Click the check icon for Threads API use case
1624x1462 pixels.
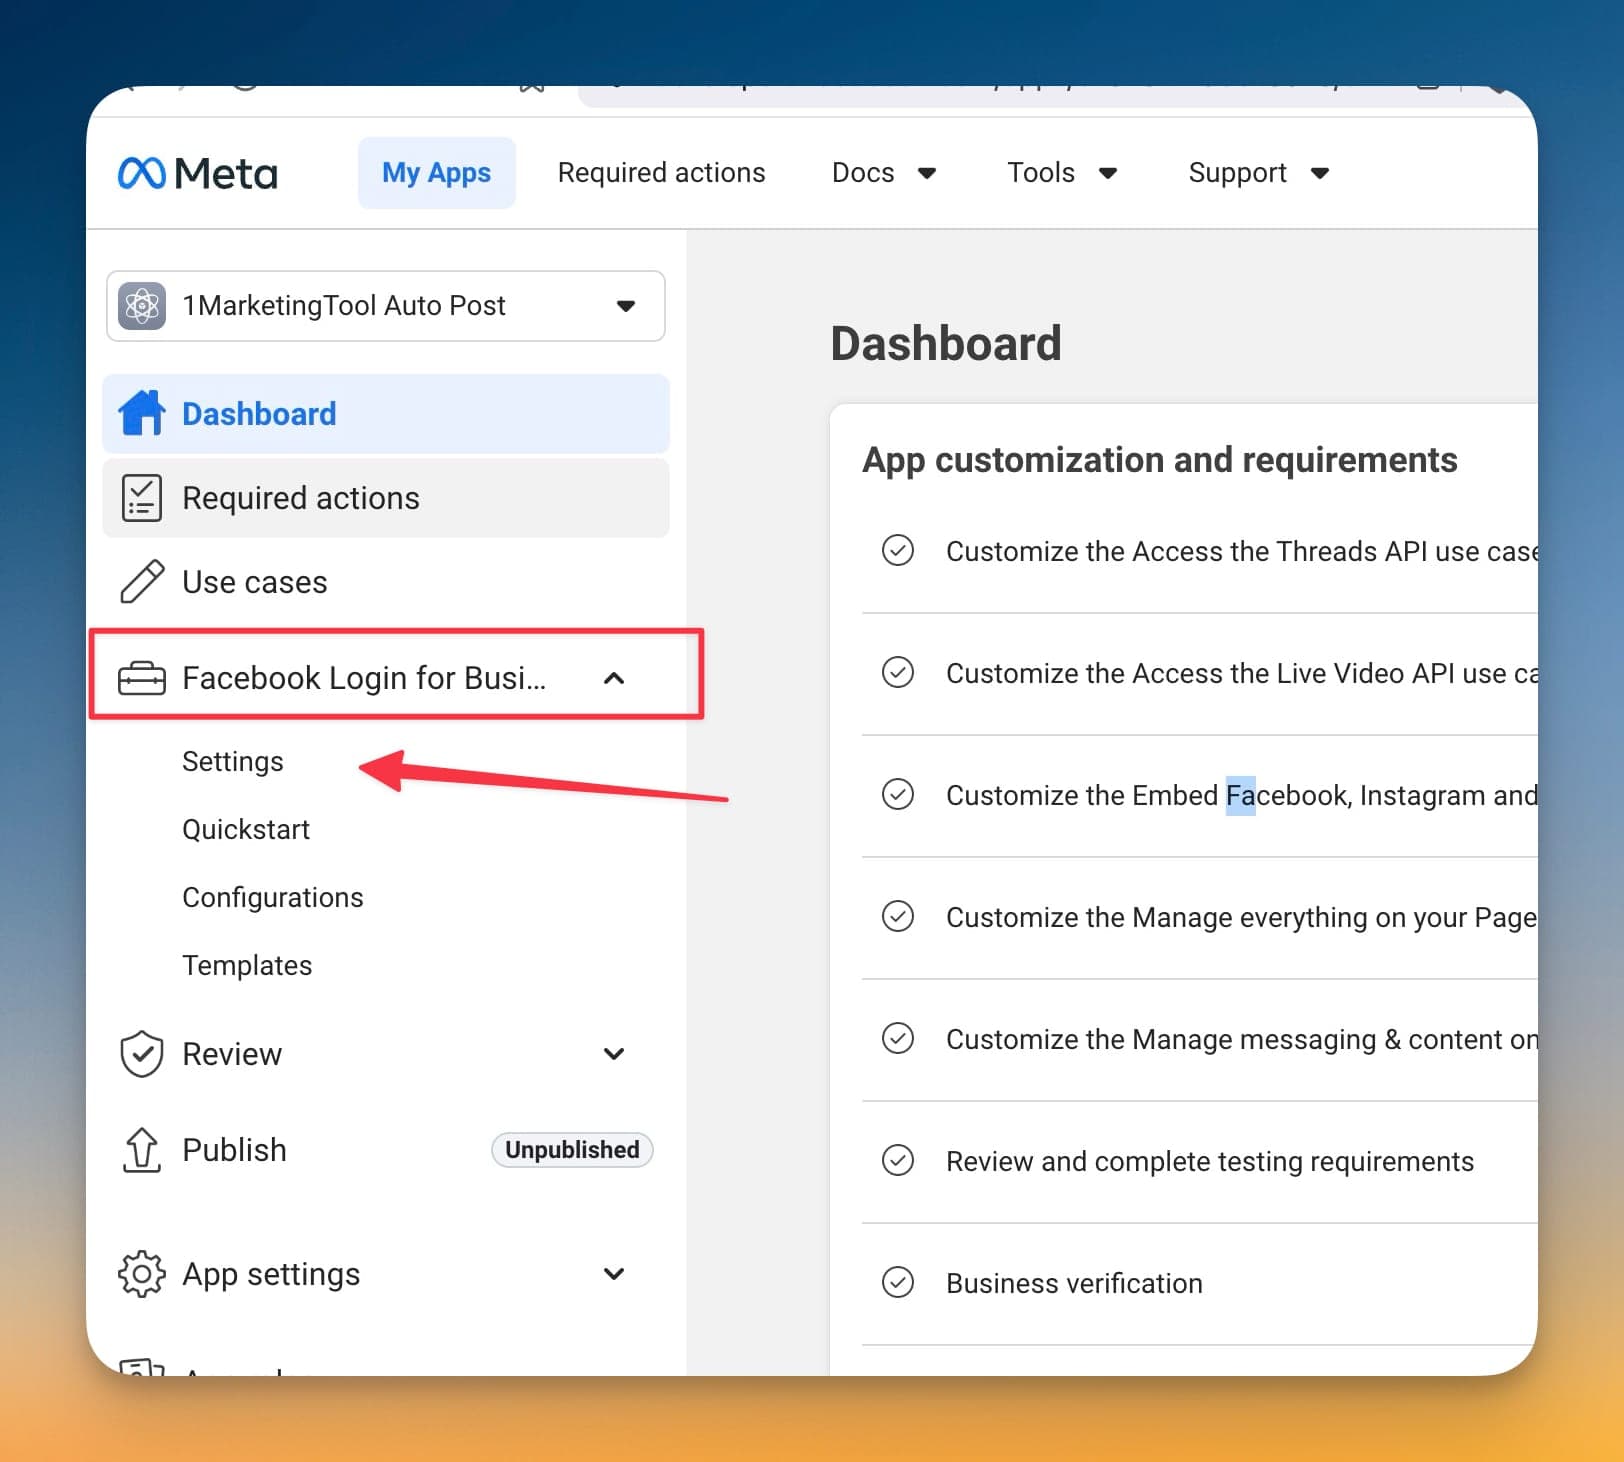tap(898, 551)
